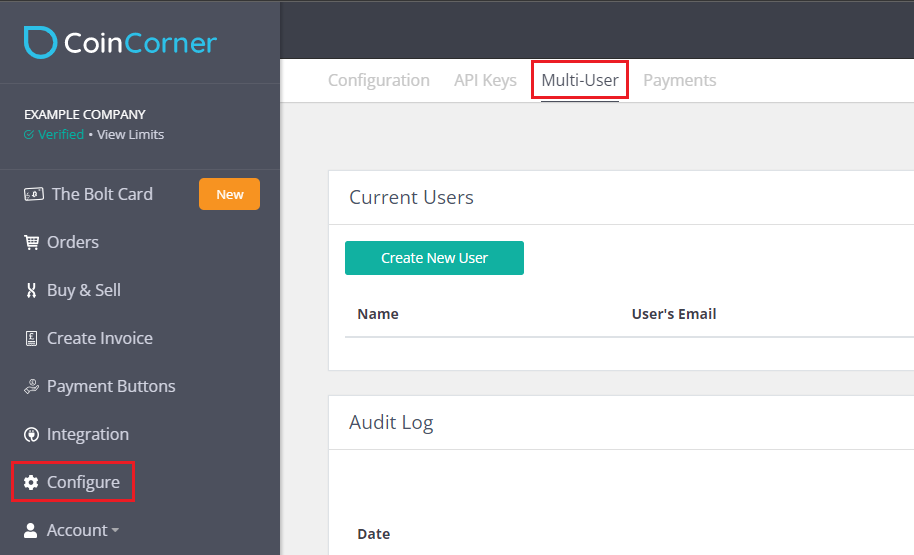This screenshot has width=914, height=555.
Task: Click the Verified checkmark icon
Action: tap(29, 135)
